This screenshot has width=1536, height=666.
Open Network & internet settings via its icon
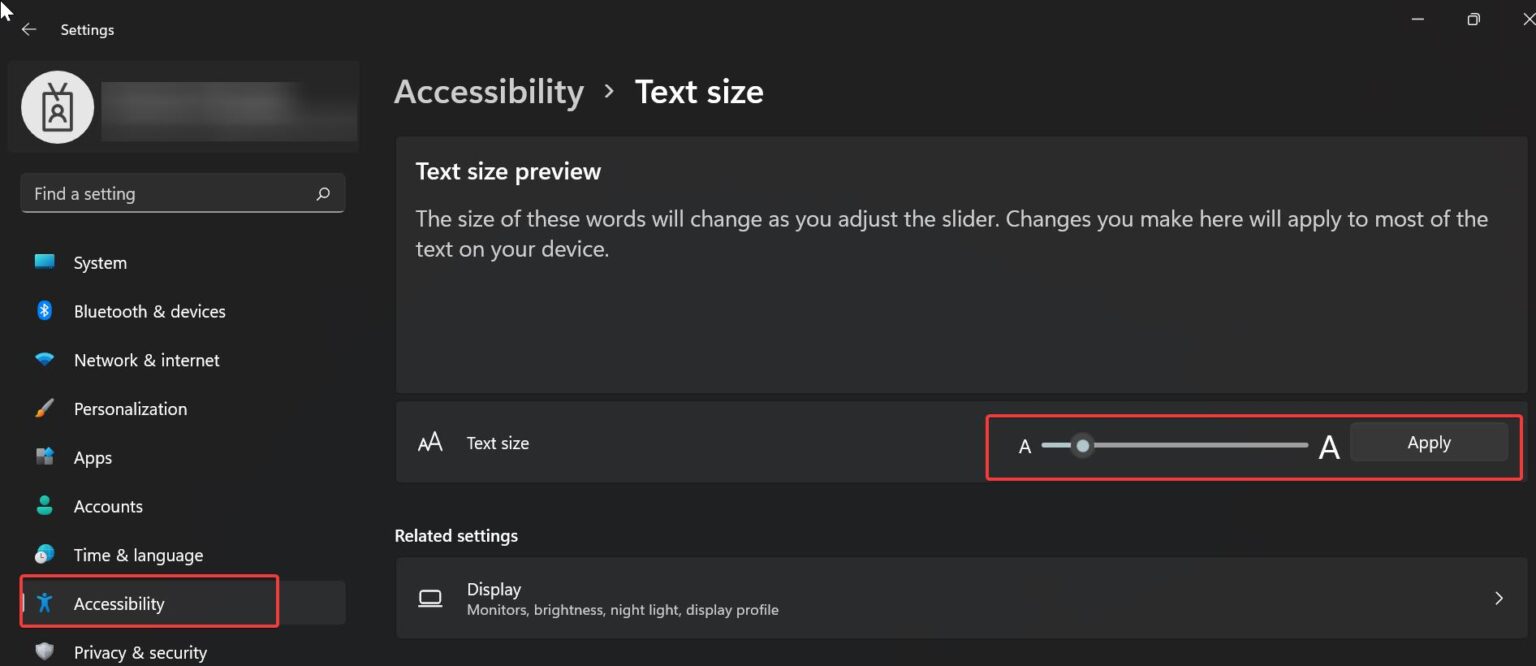coord(45,360)
